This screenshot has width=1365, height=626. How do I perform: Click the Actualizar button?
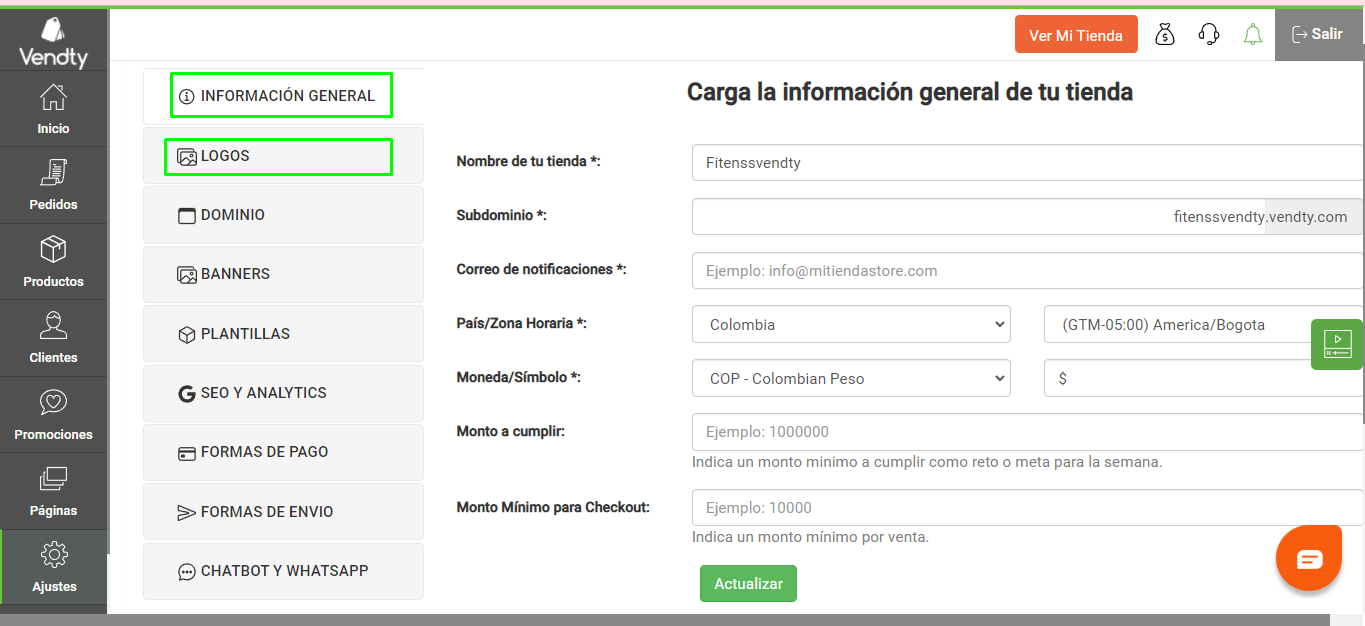(748, 583)
